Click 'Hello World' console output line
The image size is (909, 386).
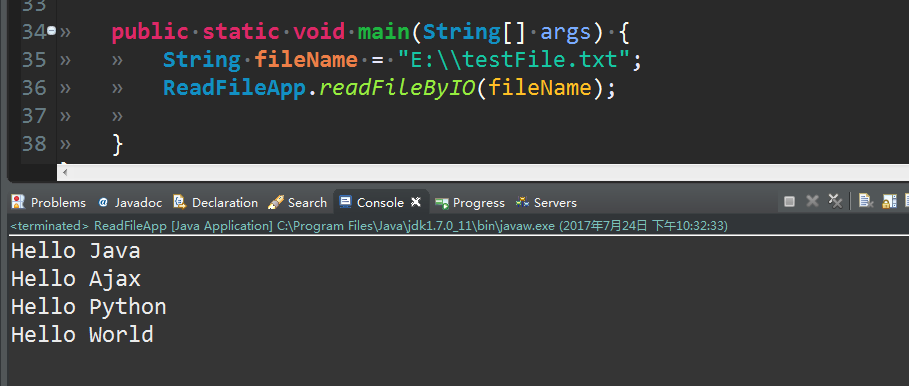82,334
